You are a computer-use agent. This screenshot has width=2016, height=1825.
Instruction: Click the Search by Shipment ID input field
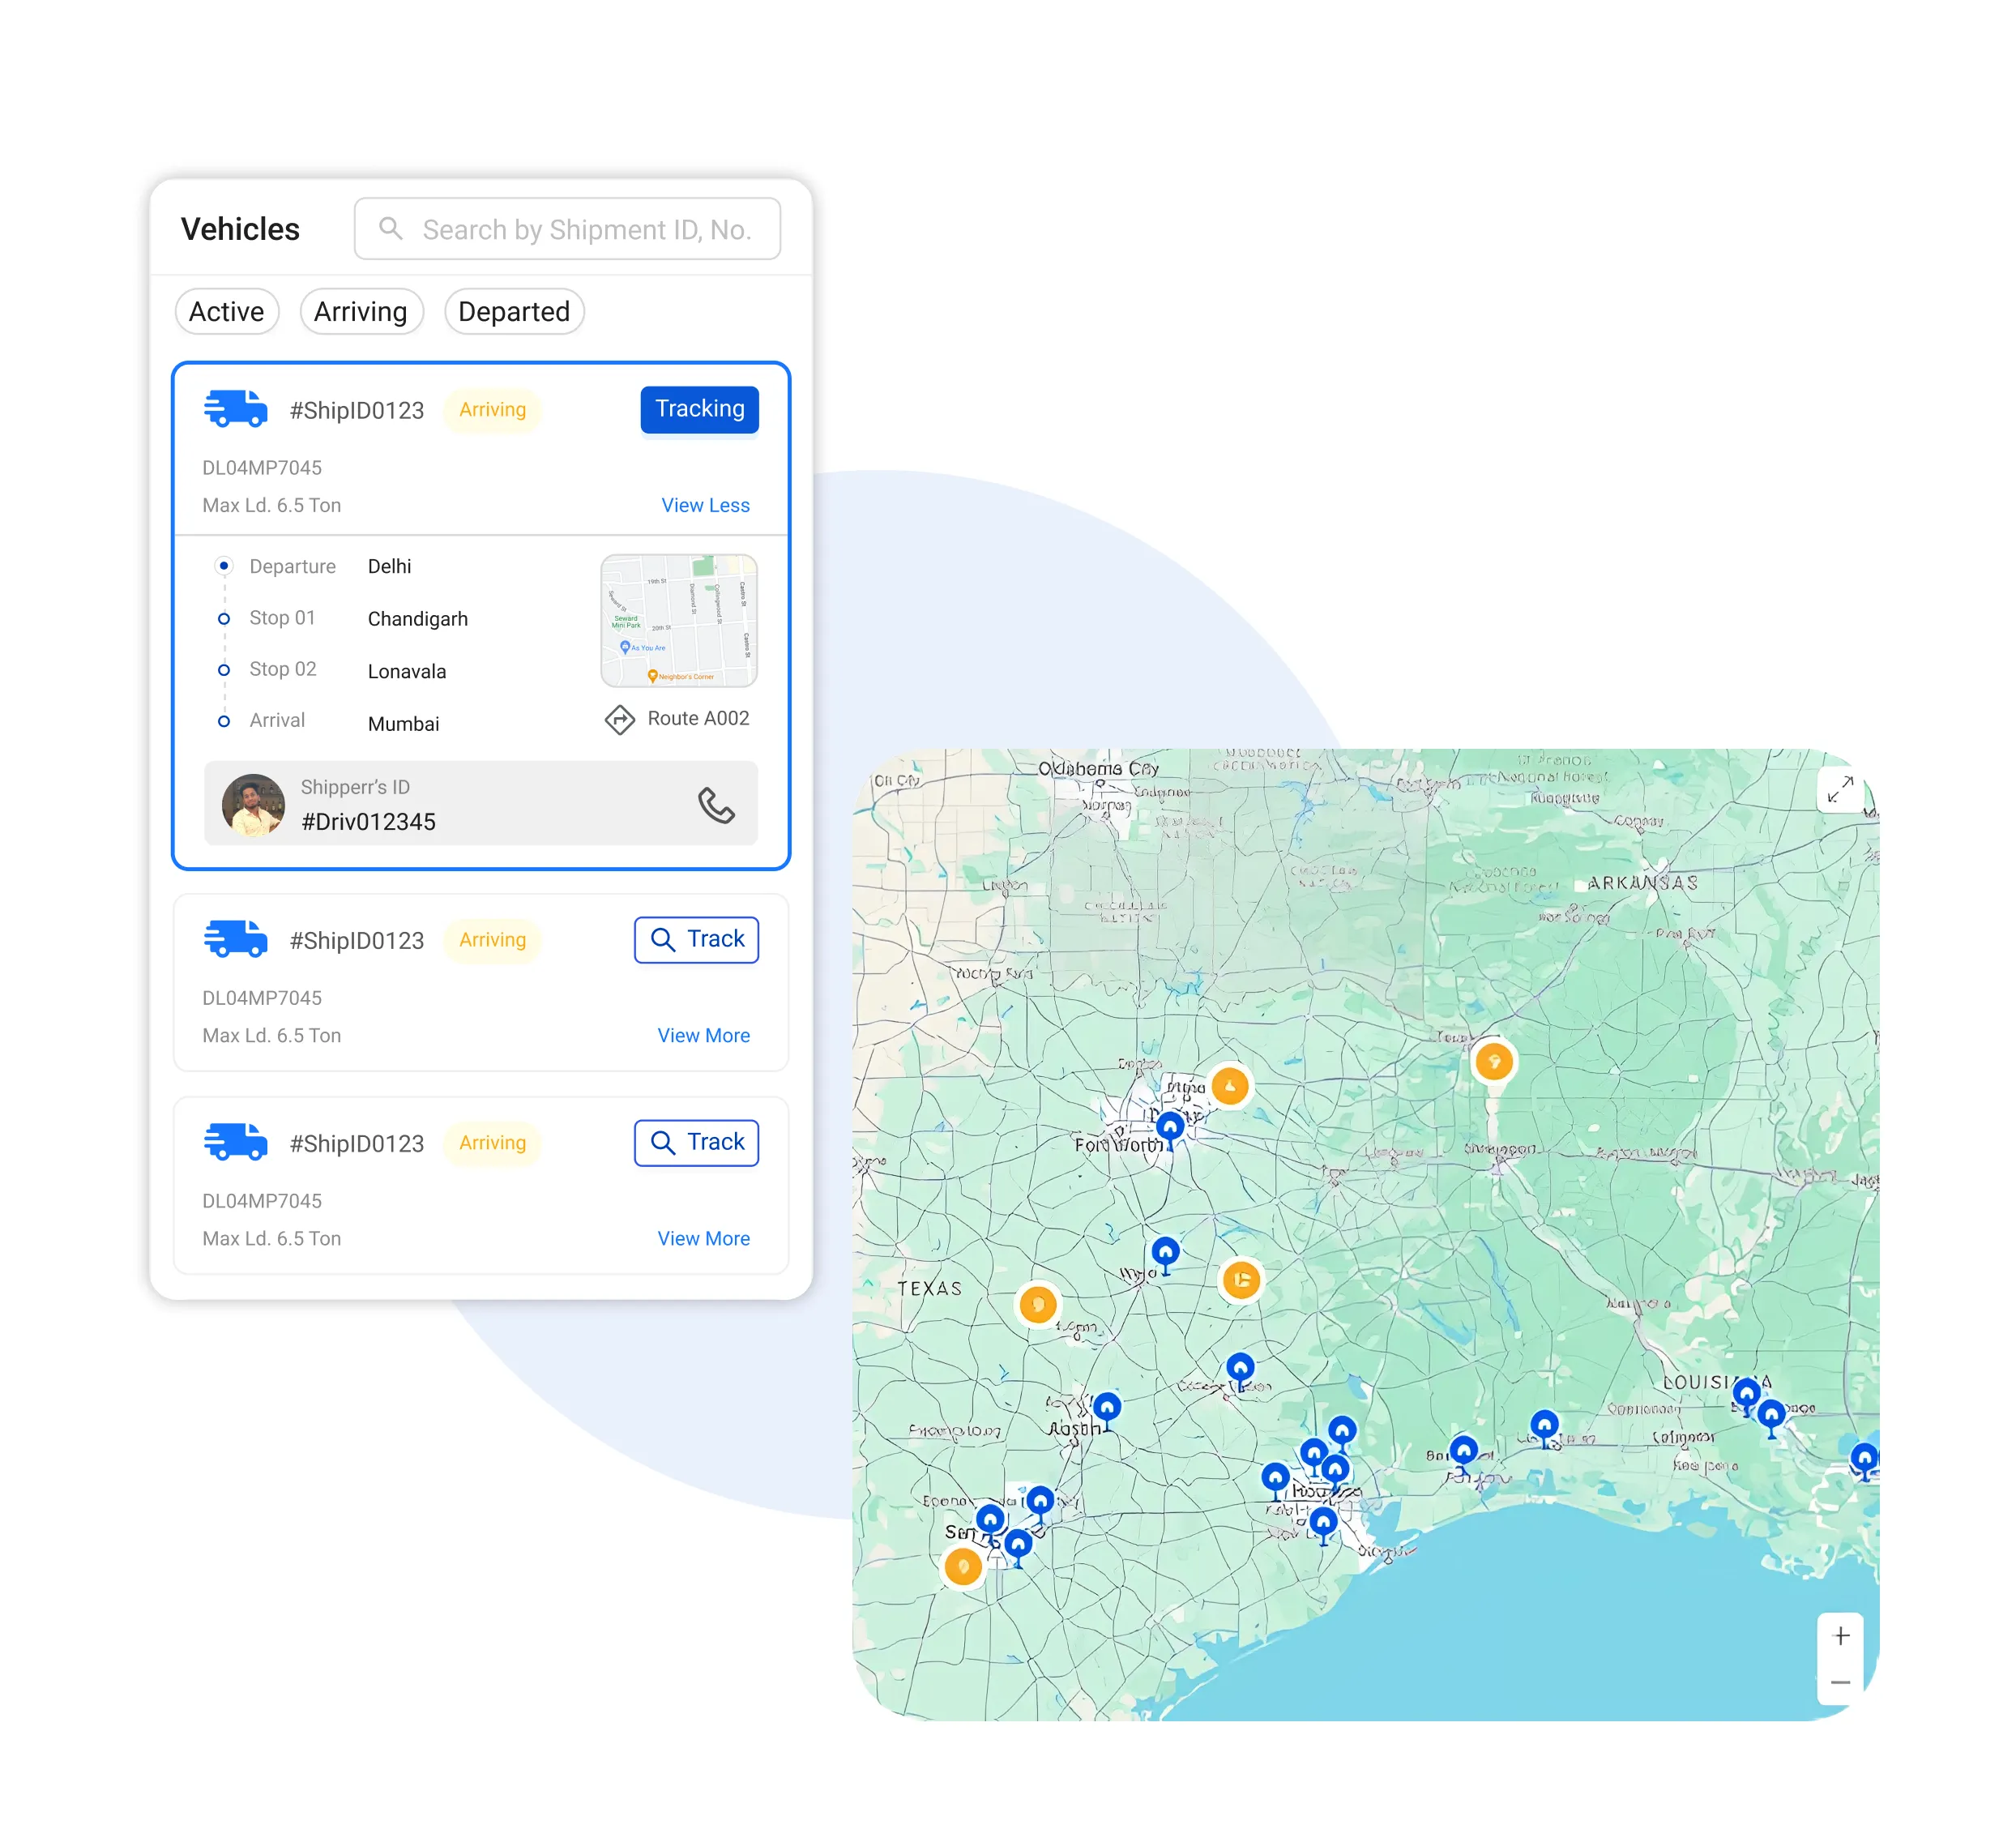click(570, 228)
